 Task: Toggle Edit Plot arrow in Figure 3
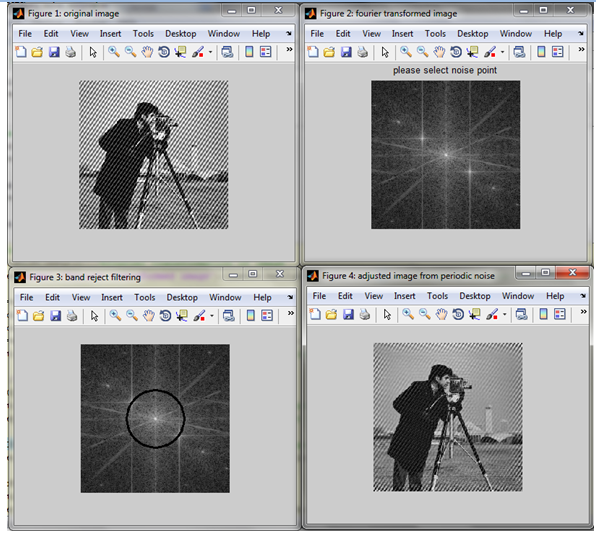(x=94, y=315)
